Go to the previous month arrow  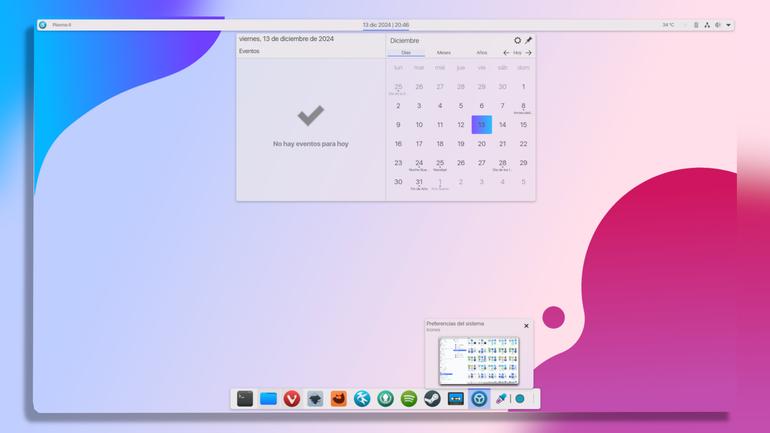(506, 53)
